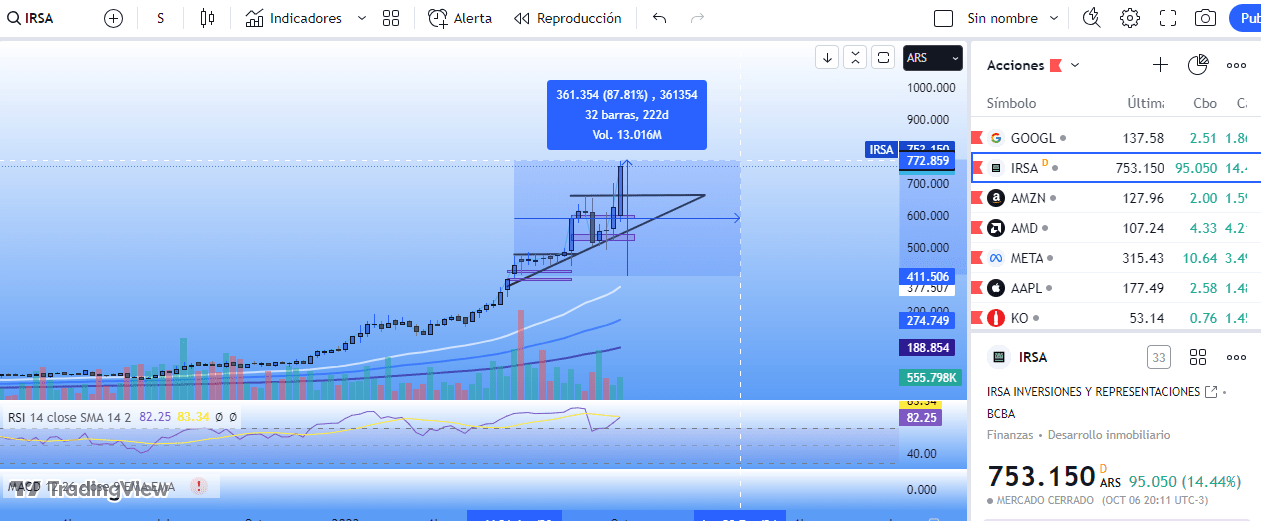Open the grid view icon in the IRSA details
This screenshot has width=1261, height=521.
pyautogui.click(x=1198, y=357)
